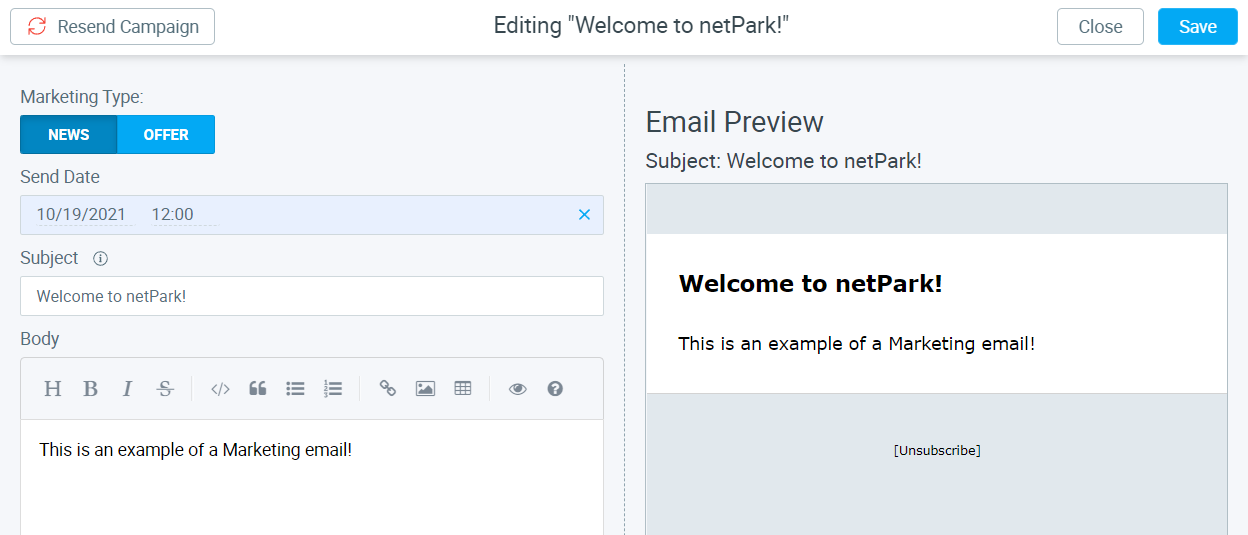Create a numbered list
Viewport: 1248px width, 535px height.
(333, 389)
